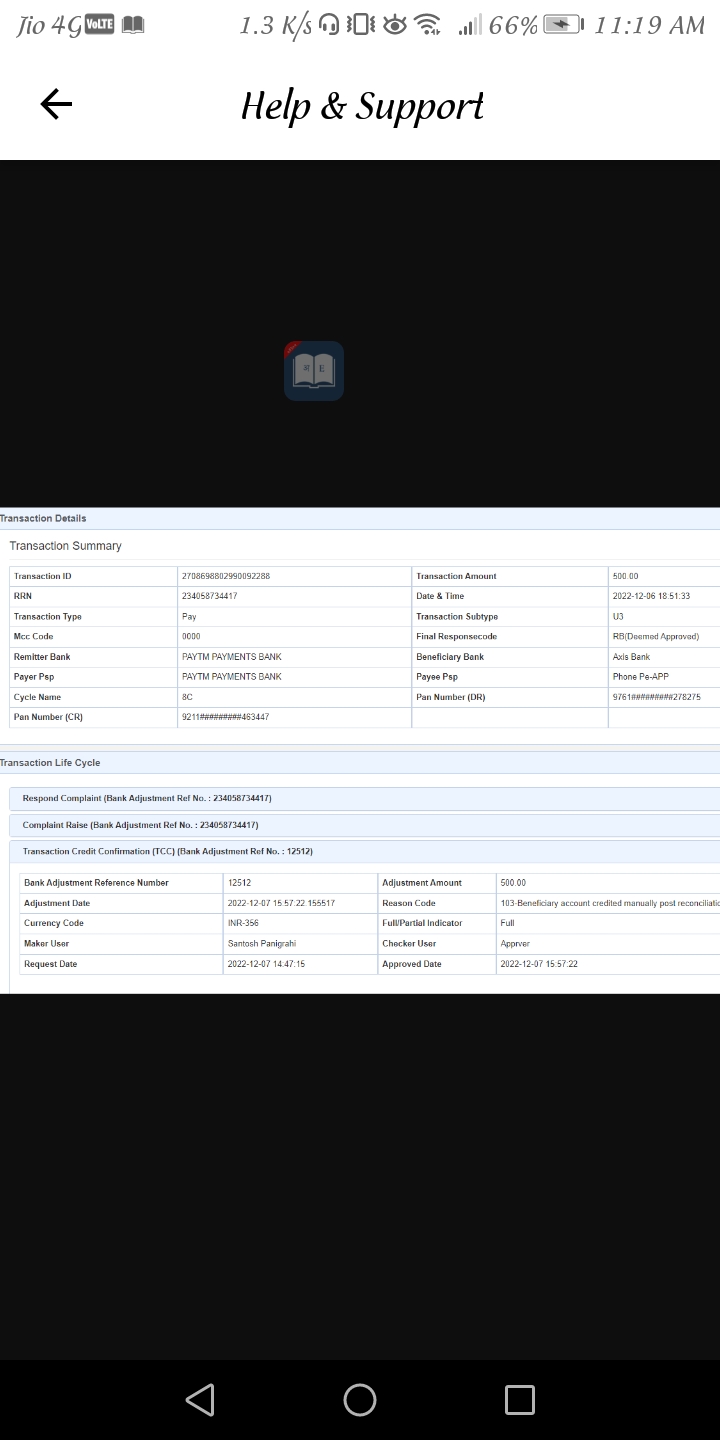Image resolution: width=720 pixels, height=1440 pixels.
Task: Tap the Help & Support title
Action: pyautogui.click(x=362, y=105)
